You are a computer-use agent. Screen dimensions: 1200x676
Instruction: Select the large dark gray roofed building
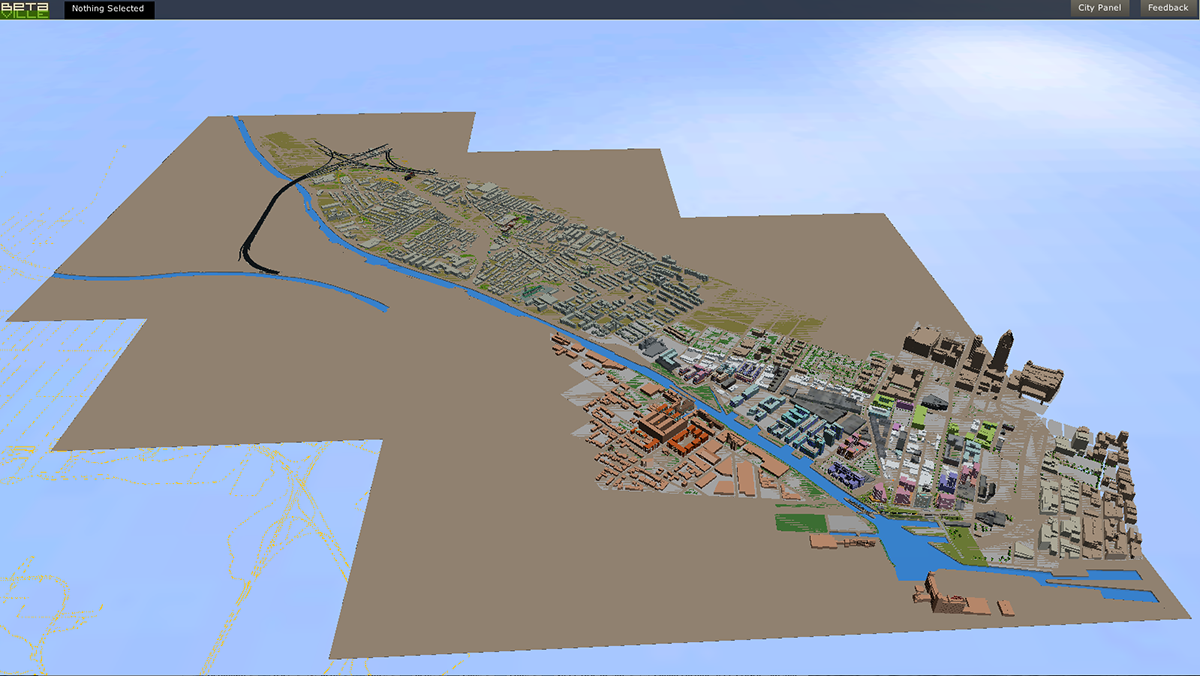[x=822, y=403]
